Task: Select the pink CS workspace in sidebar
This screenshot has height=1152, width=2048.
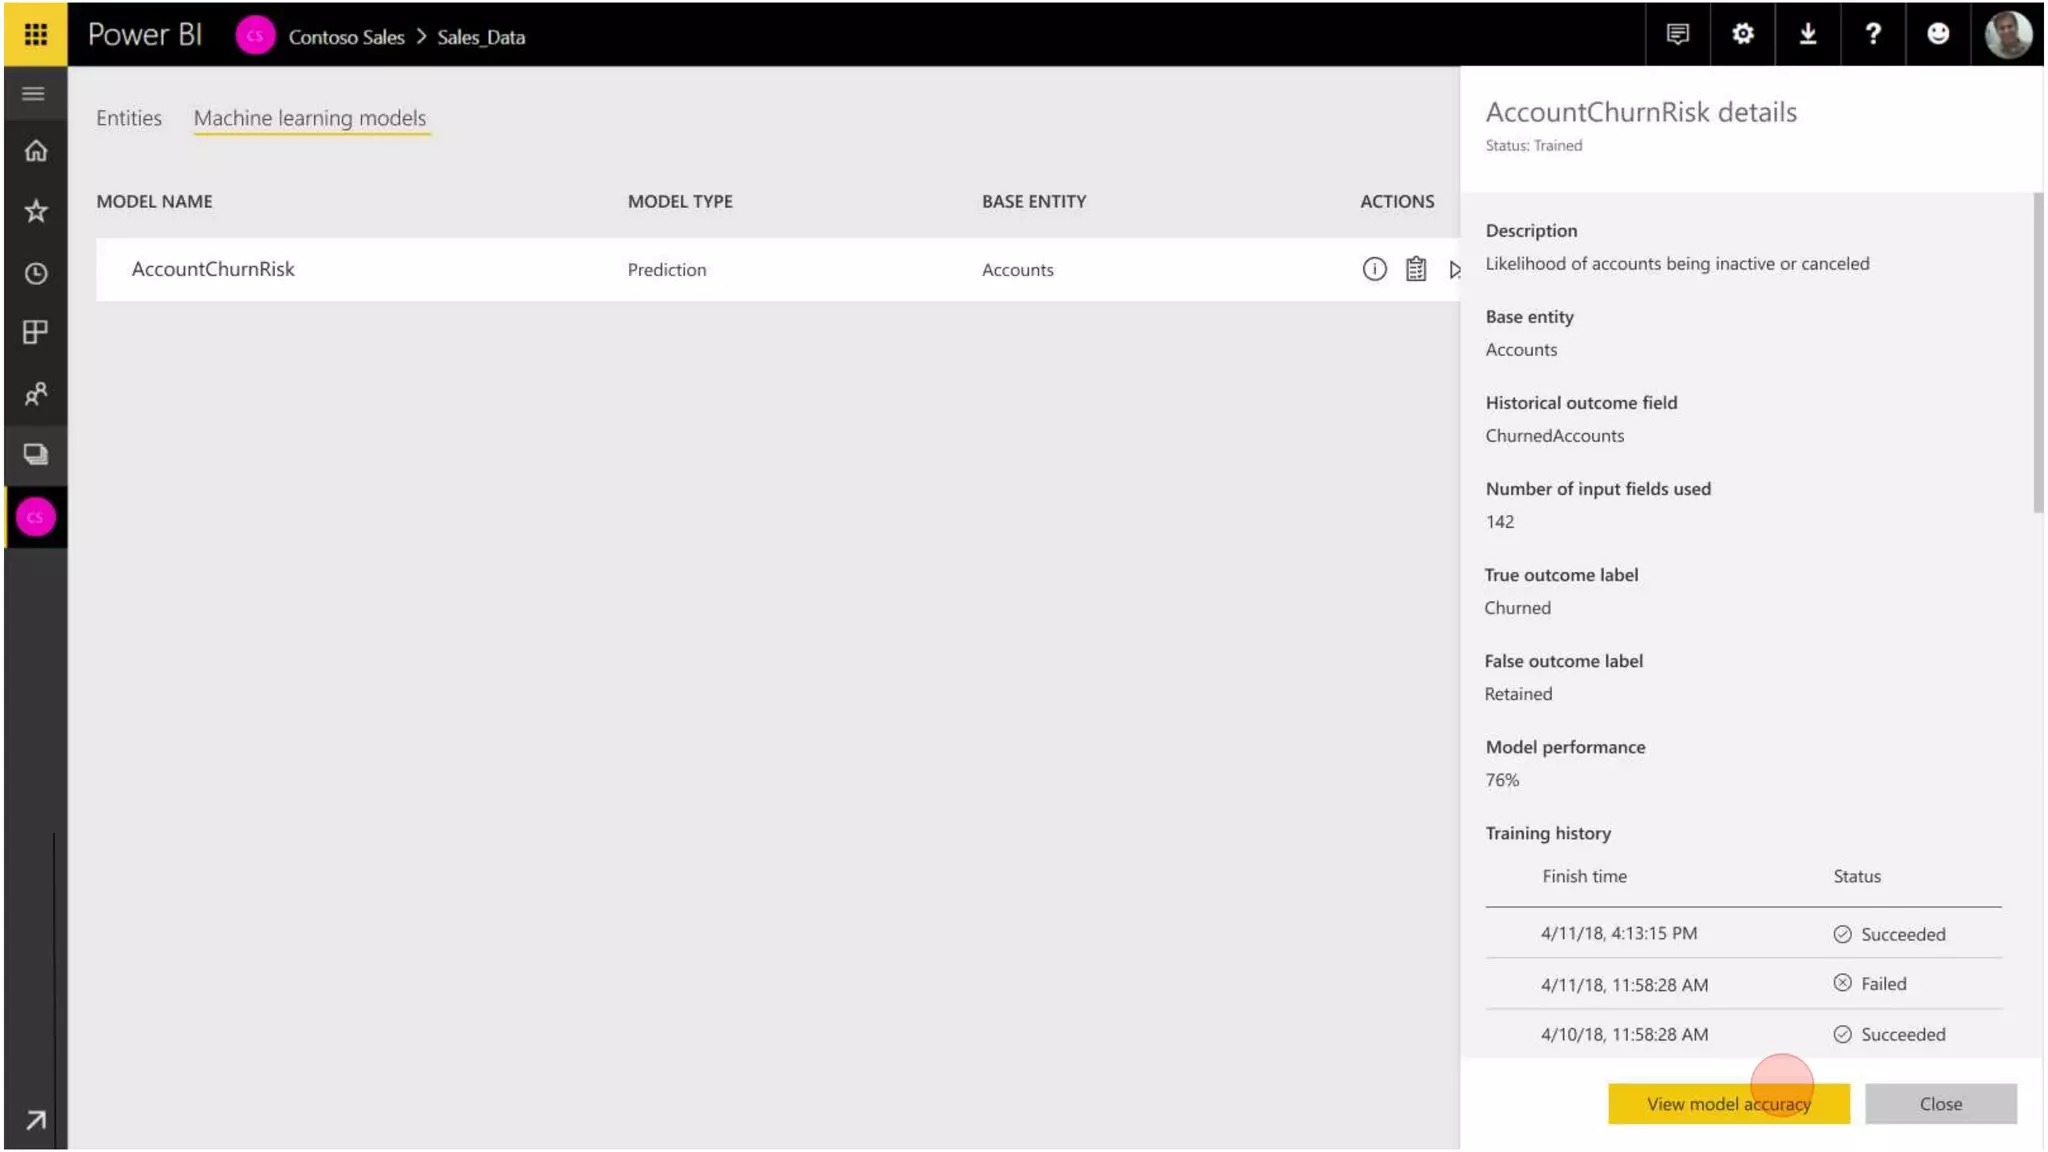Action: pos(36,517)
